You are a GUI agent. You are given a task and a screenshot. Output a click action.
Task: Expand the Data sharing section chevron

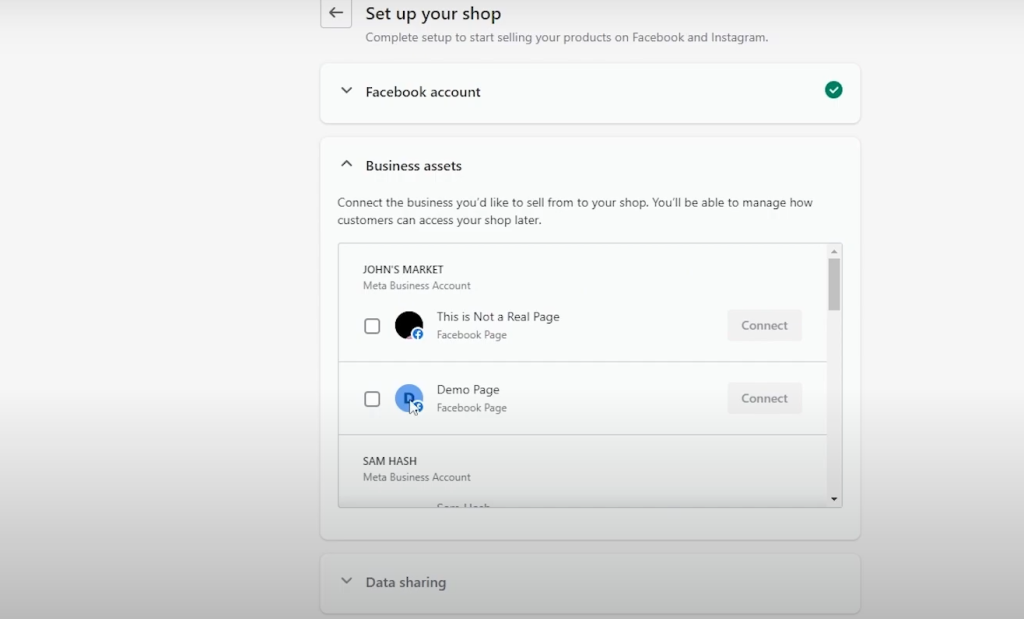[x=347, y=581]
